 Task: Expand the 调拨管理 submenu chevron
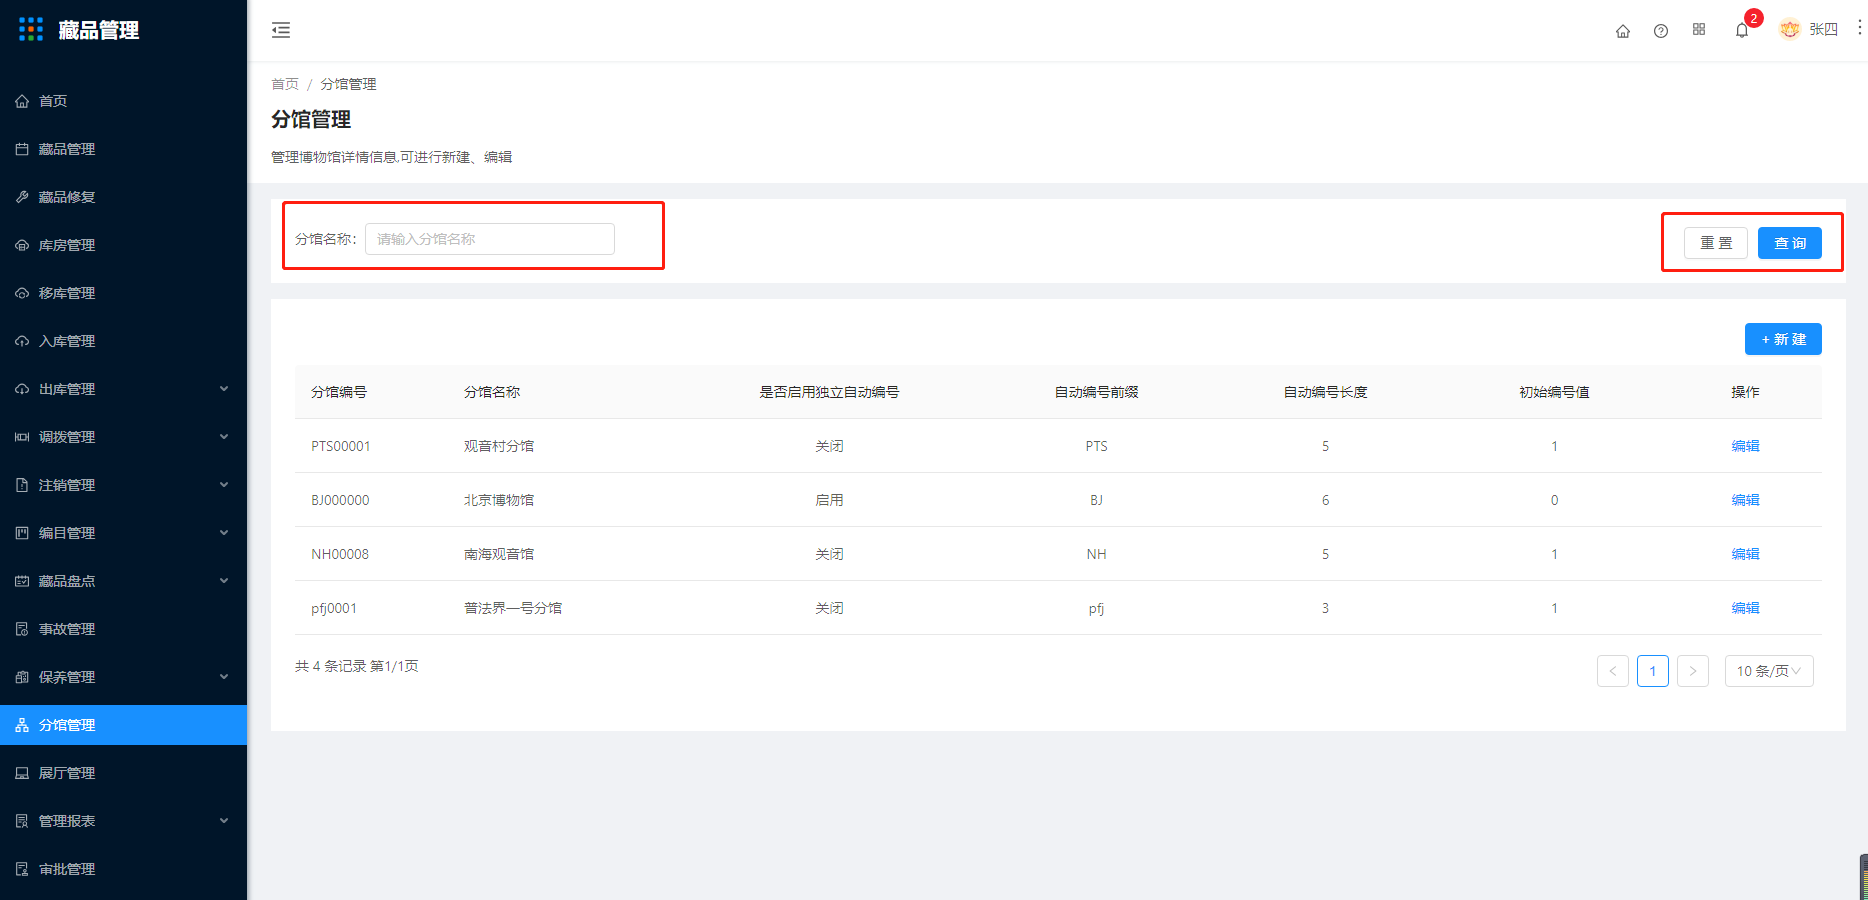click(x=224, y=437)
